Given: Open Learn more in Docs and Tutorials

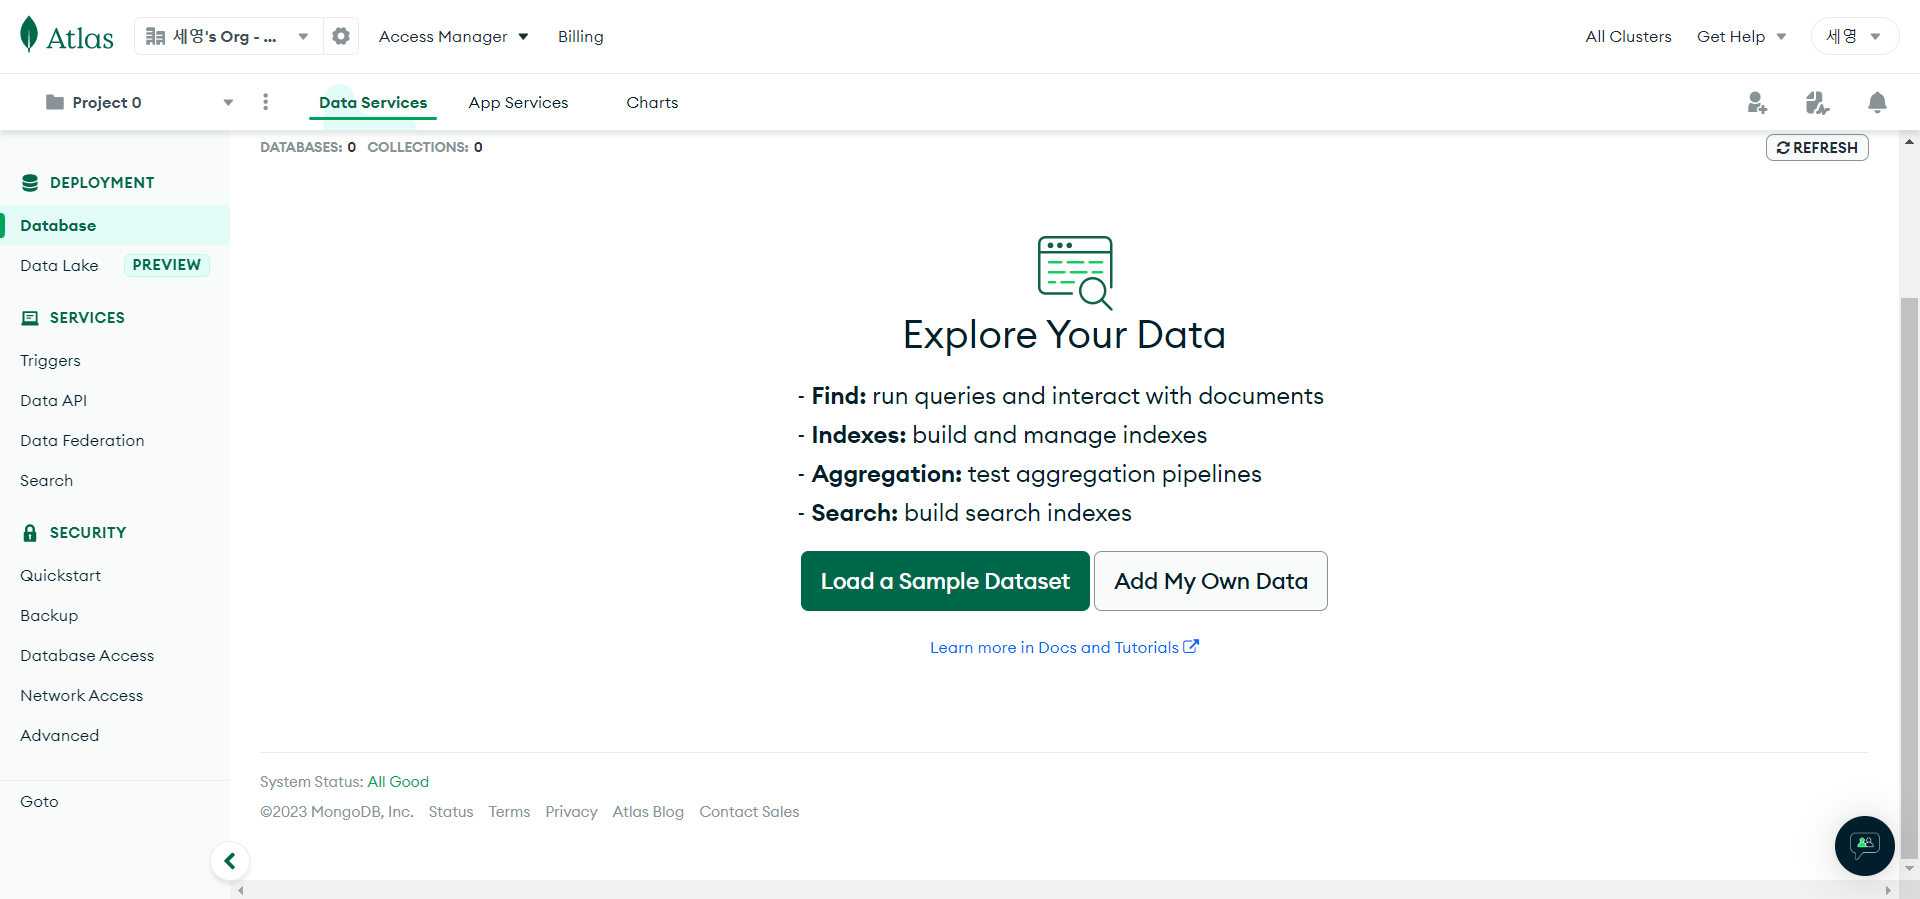Looking at the screenshot, I should [x=1064, y=647].
